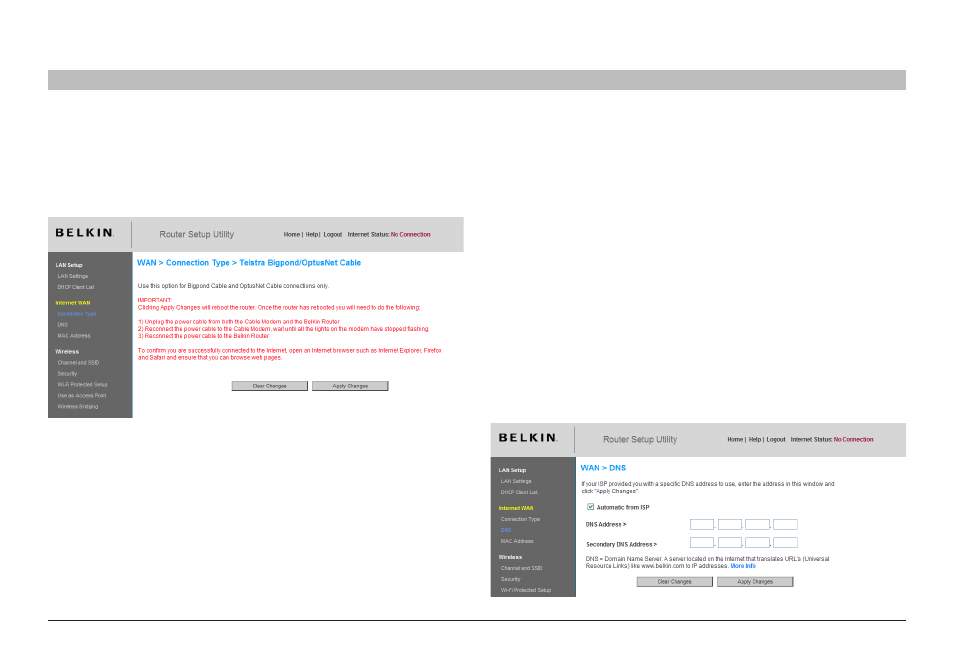Open Home in the WAN > DNS window header
954x668 pixels.
coord(735,439)
